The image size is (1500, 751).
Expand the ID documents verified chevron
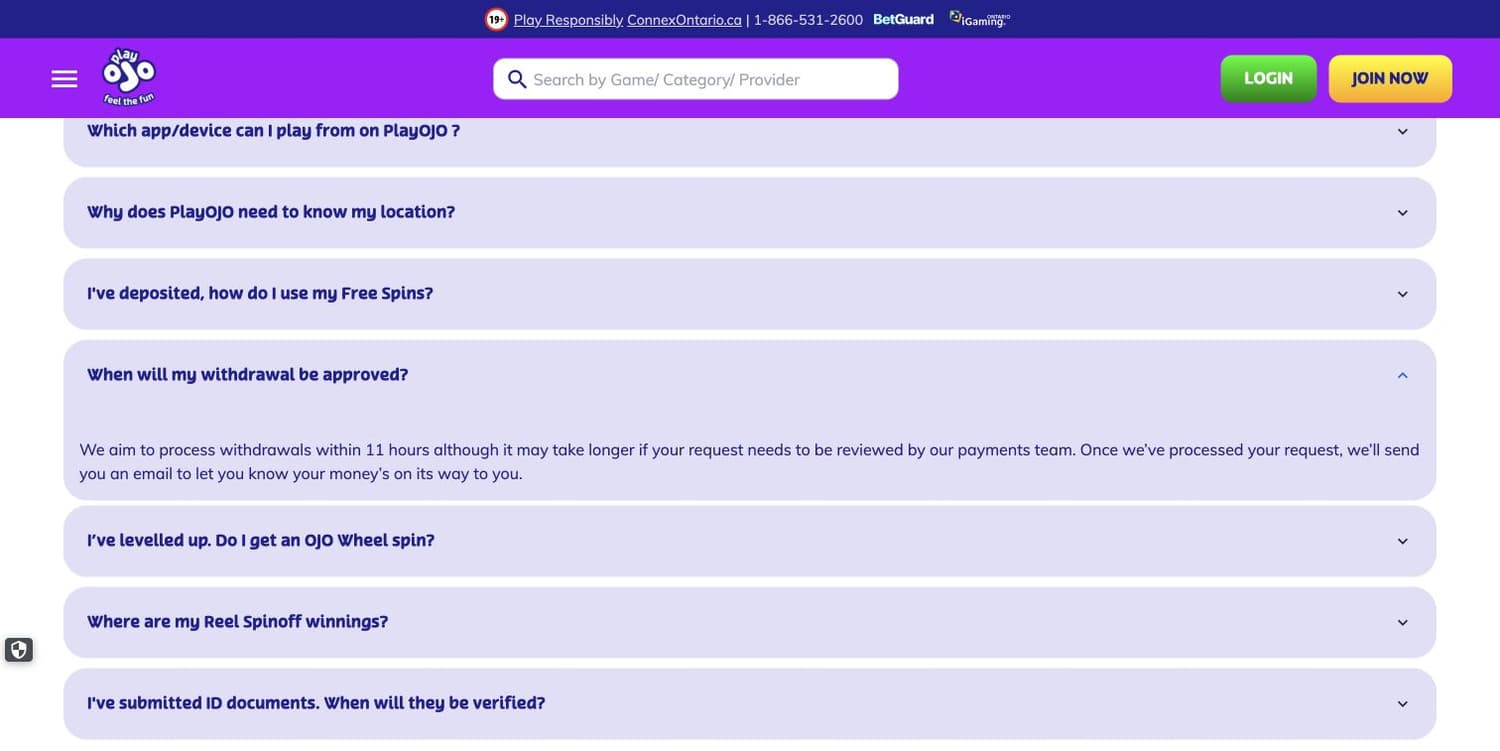pyautogui.click(x=1402, y=704)
